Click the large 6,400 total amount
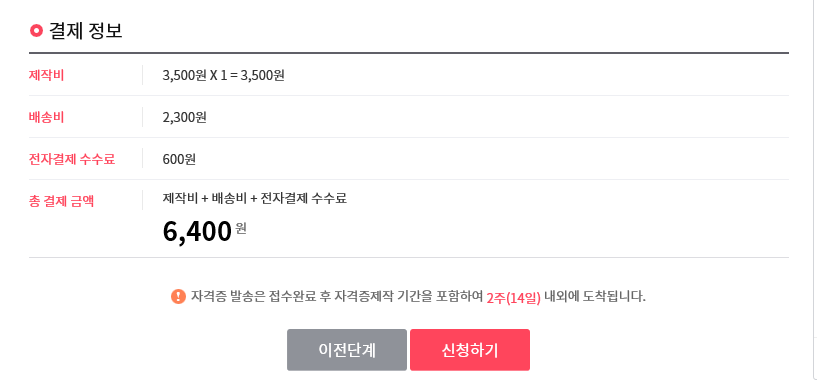Image resolution: width=817 pixels, height=392 pixels. [197, 231]
